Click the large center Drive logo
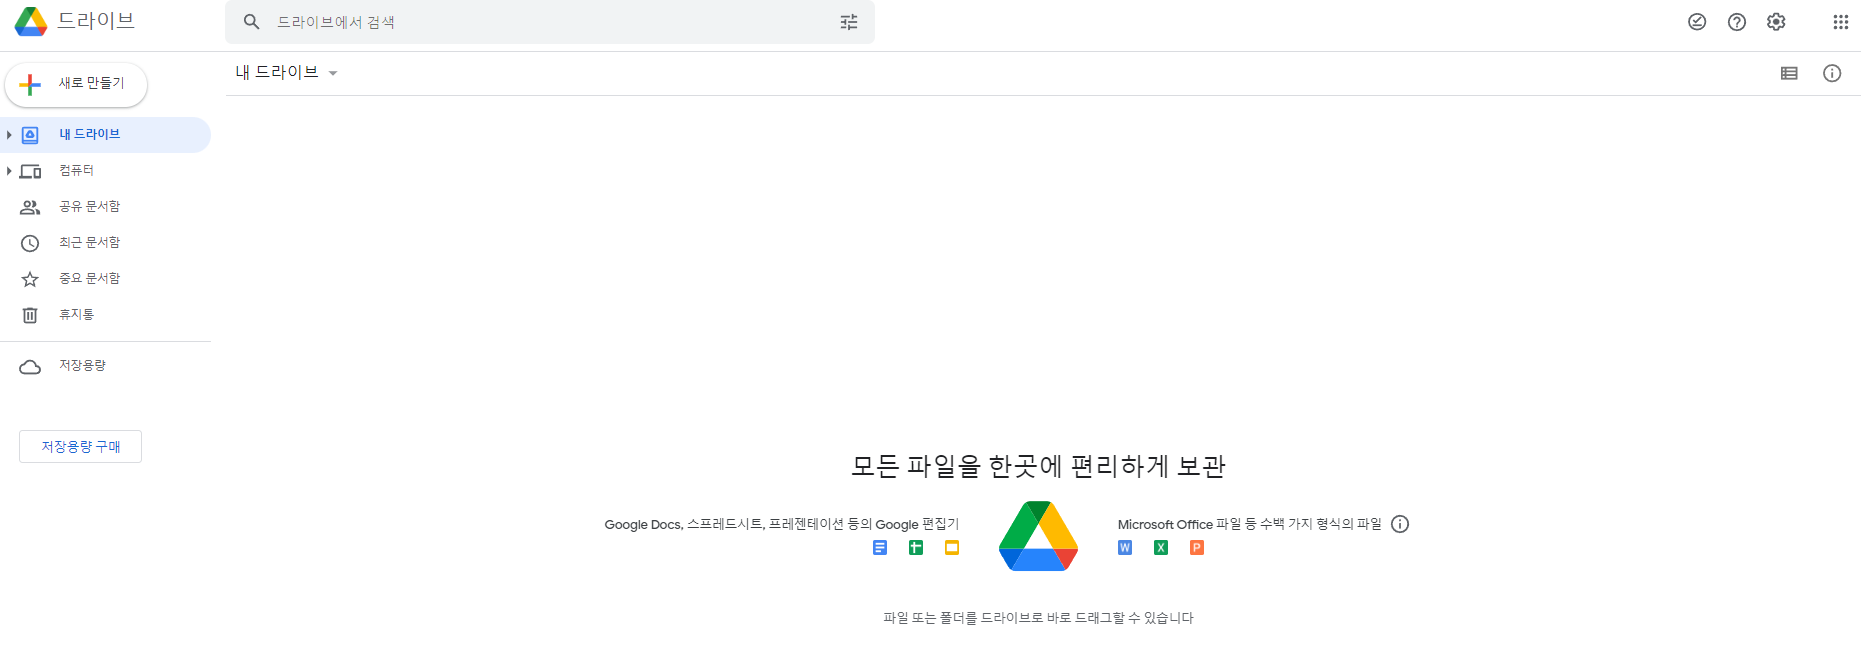1861x650 pixels. 1038,536
